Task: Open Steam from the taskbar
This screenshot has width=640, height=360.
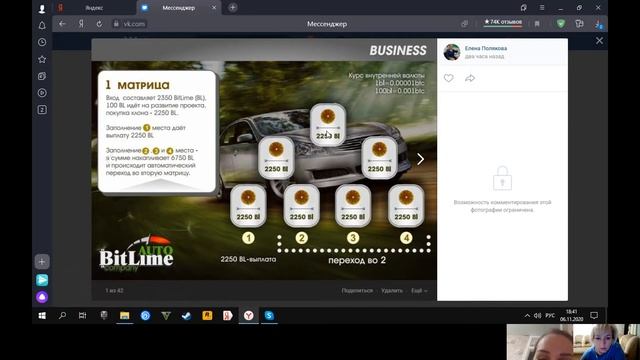Action: pyautogui.click(x=187, y=316)
